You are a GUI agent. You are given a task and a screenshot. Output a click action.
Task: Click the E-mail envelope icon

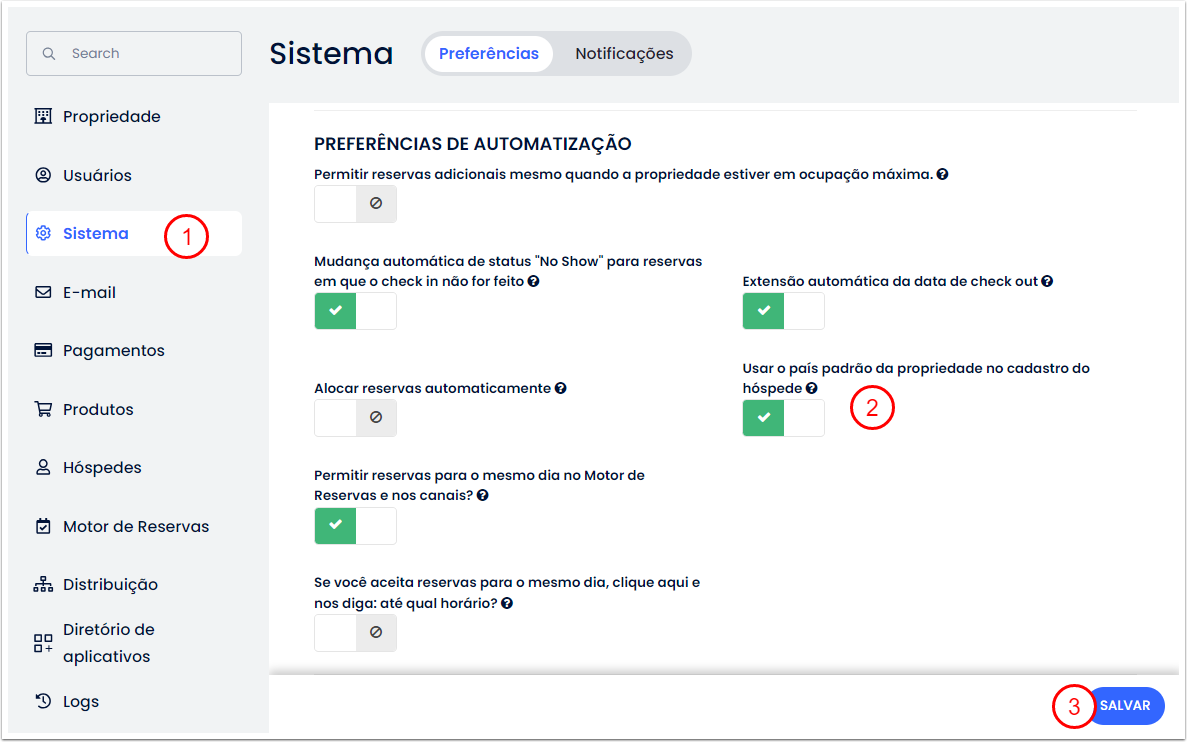[x=43, y=292]
